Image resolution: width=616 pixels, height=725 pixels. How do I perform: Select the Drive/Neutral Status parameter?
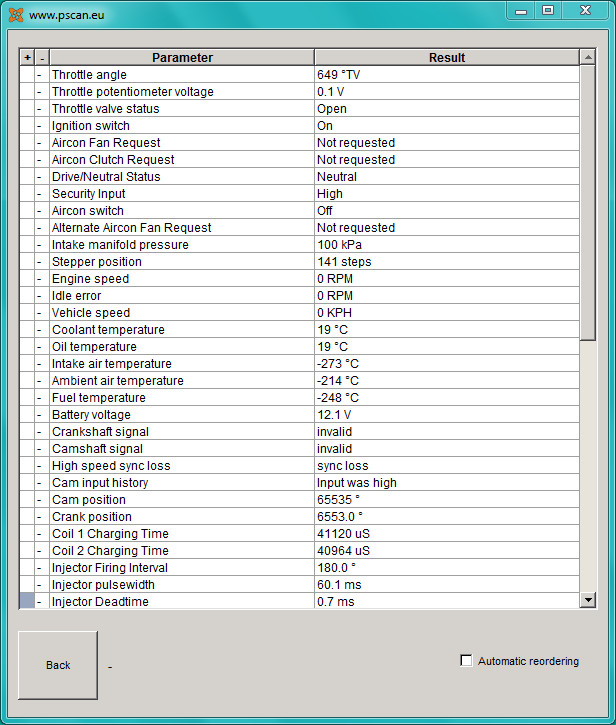(x=182, y=176)
